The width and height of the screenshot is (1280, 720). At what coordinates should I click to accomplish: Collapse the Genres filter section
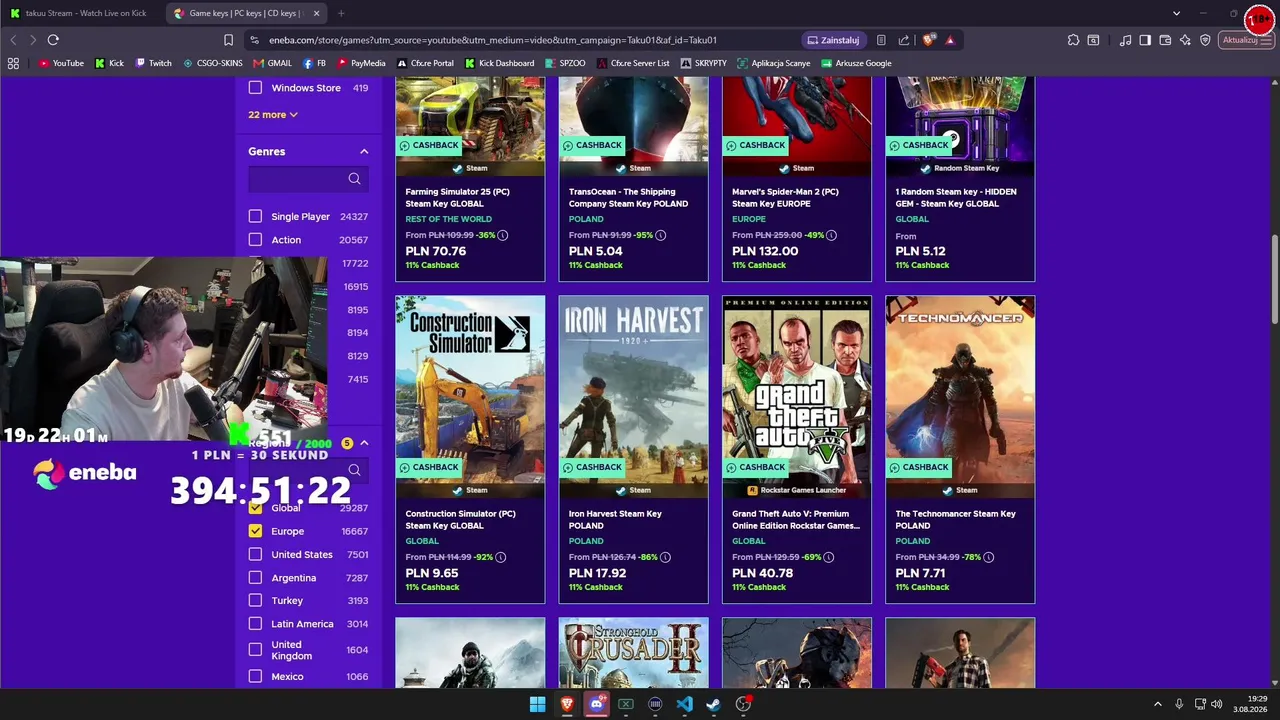pos(364,151)
